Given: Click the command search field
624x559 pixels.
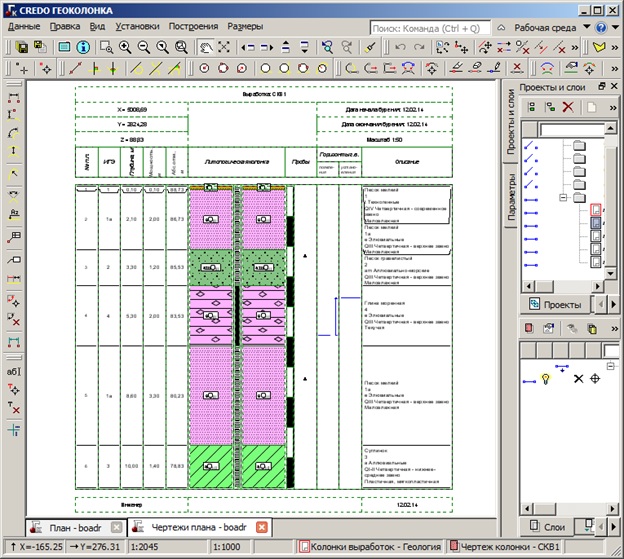Looking at the screenshot, I should coord(430,29).
